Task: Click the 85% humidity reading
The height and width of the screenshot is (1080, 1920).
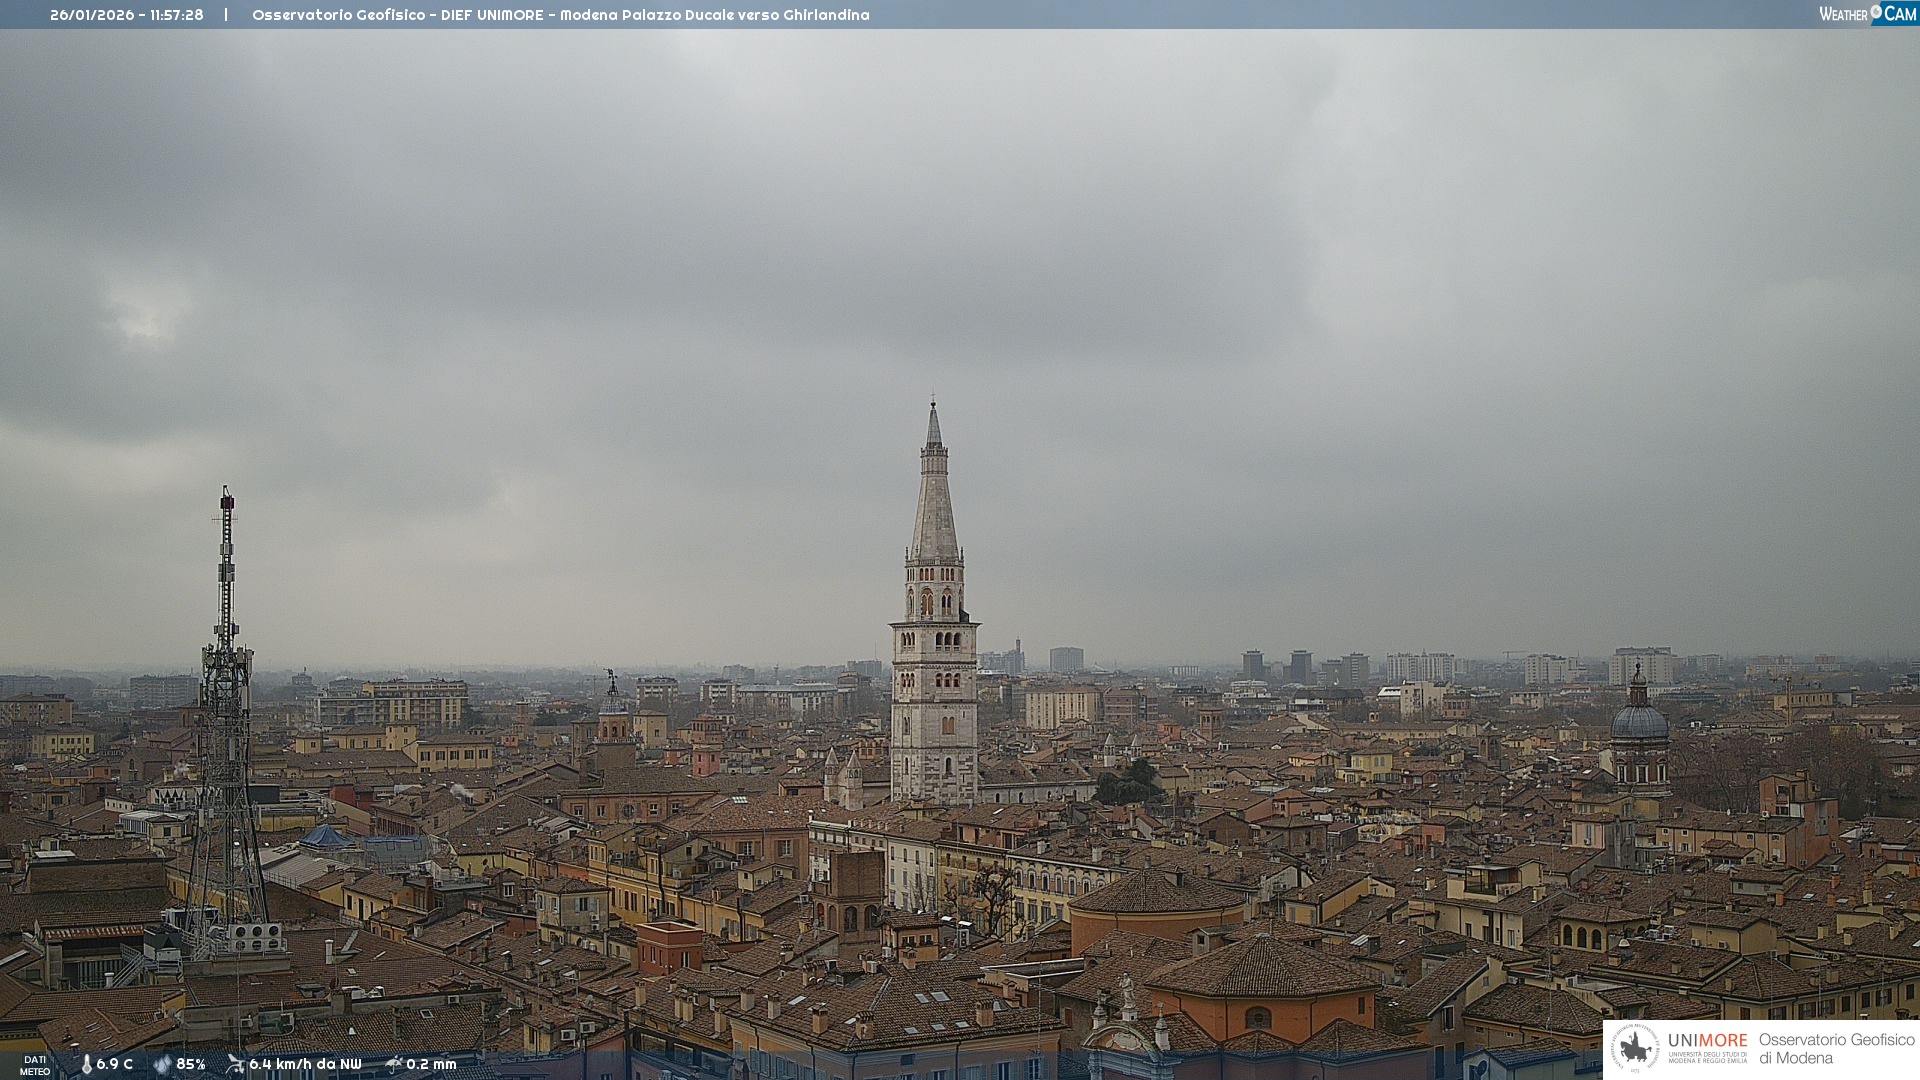Action: [191, 1064]
